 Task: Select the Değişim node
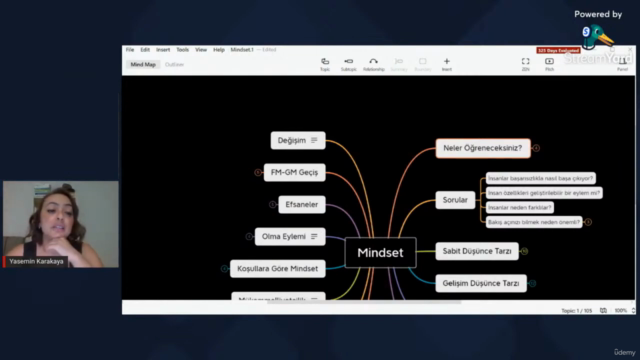coord(298,140)
